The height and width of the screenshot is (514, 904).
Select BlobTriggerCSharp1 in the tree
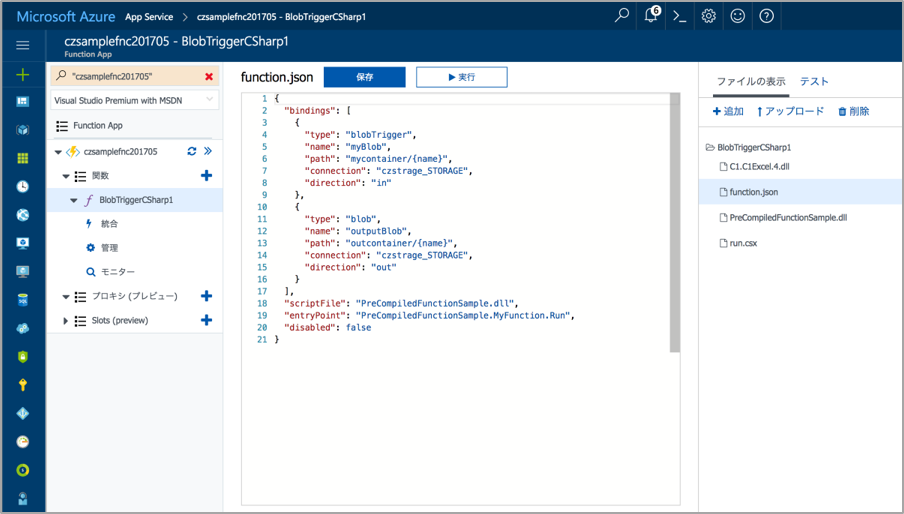[x=135, y=200]
